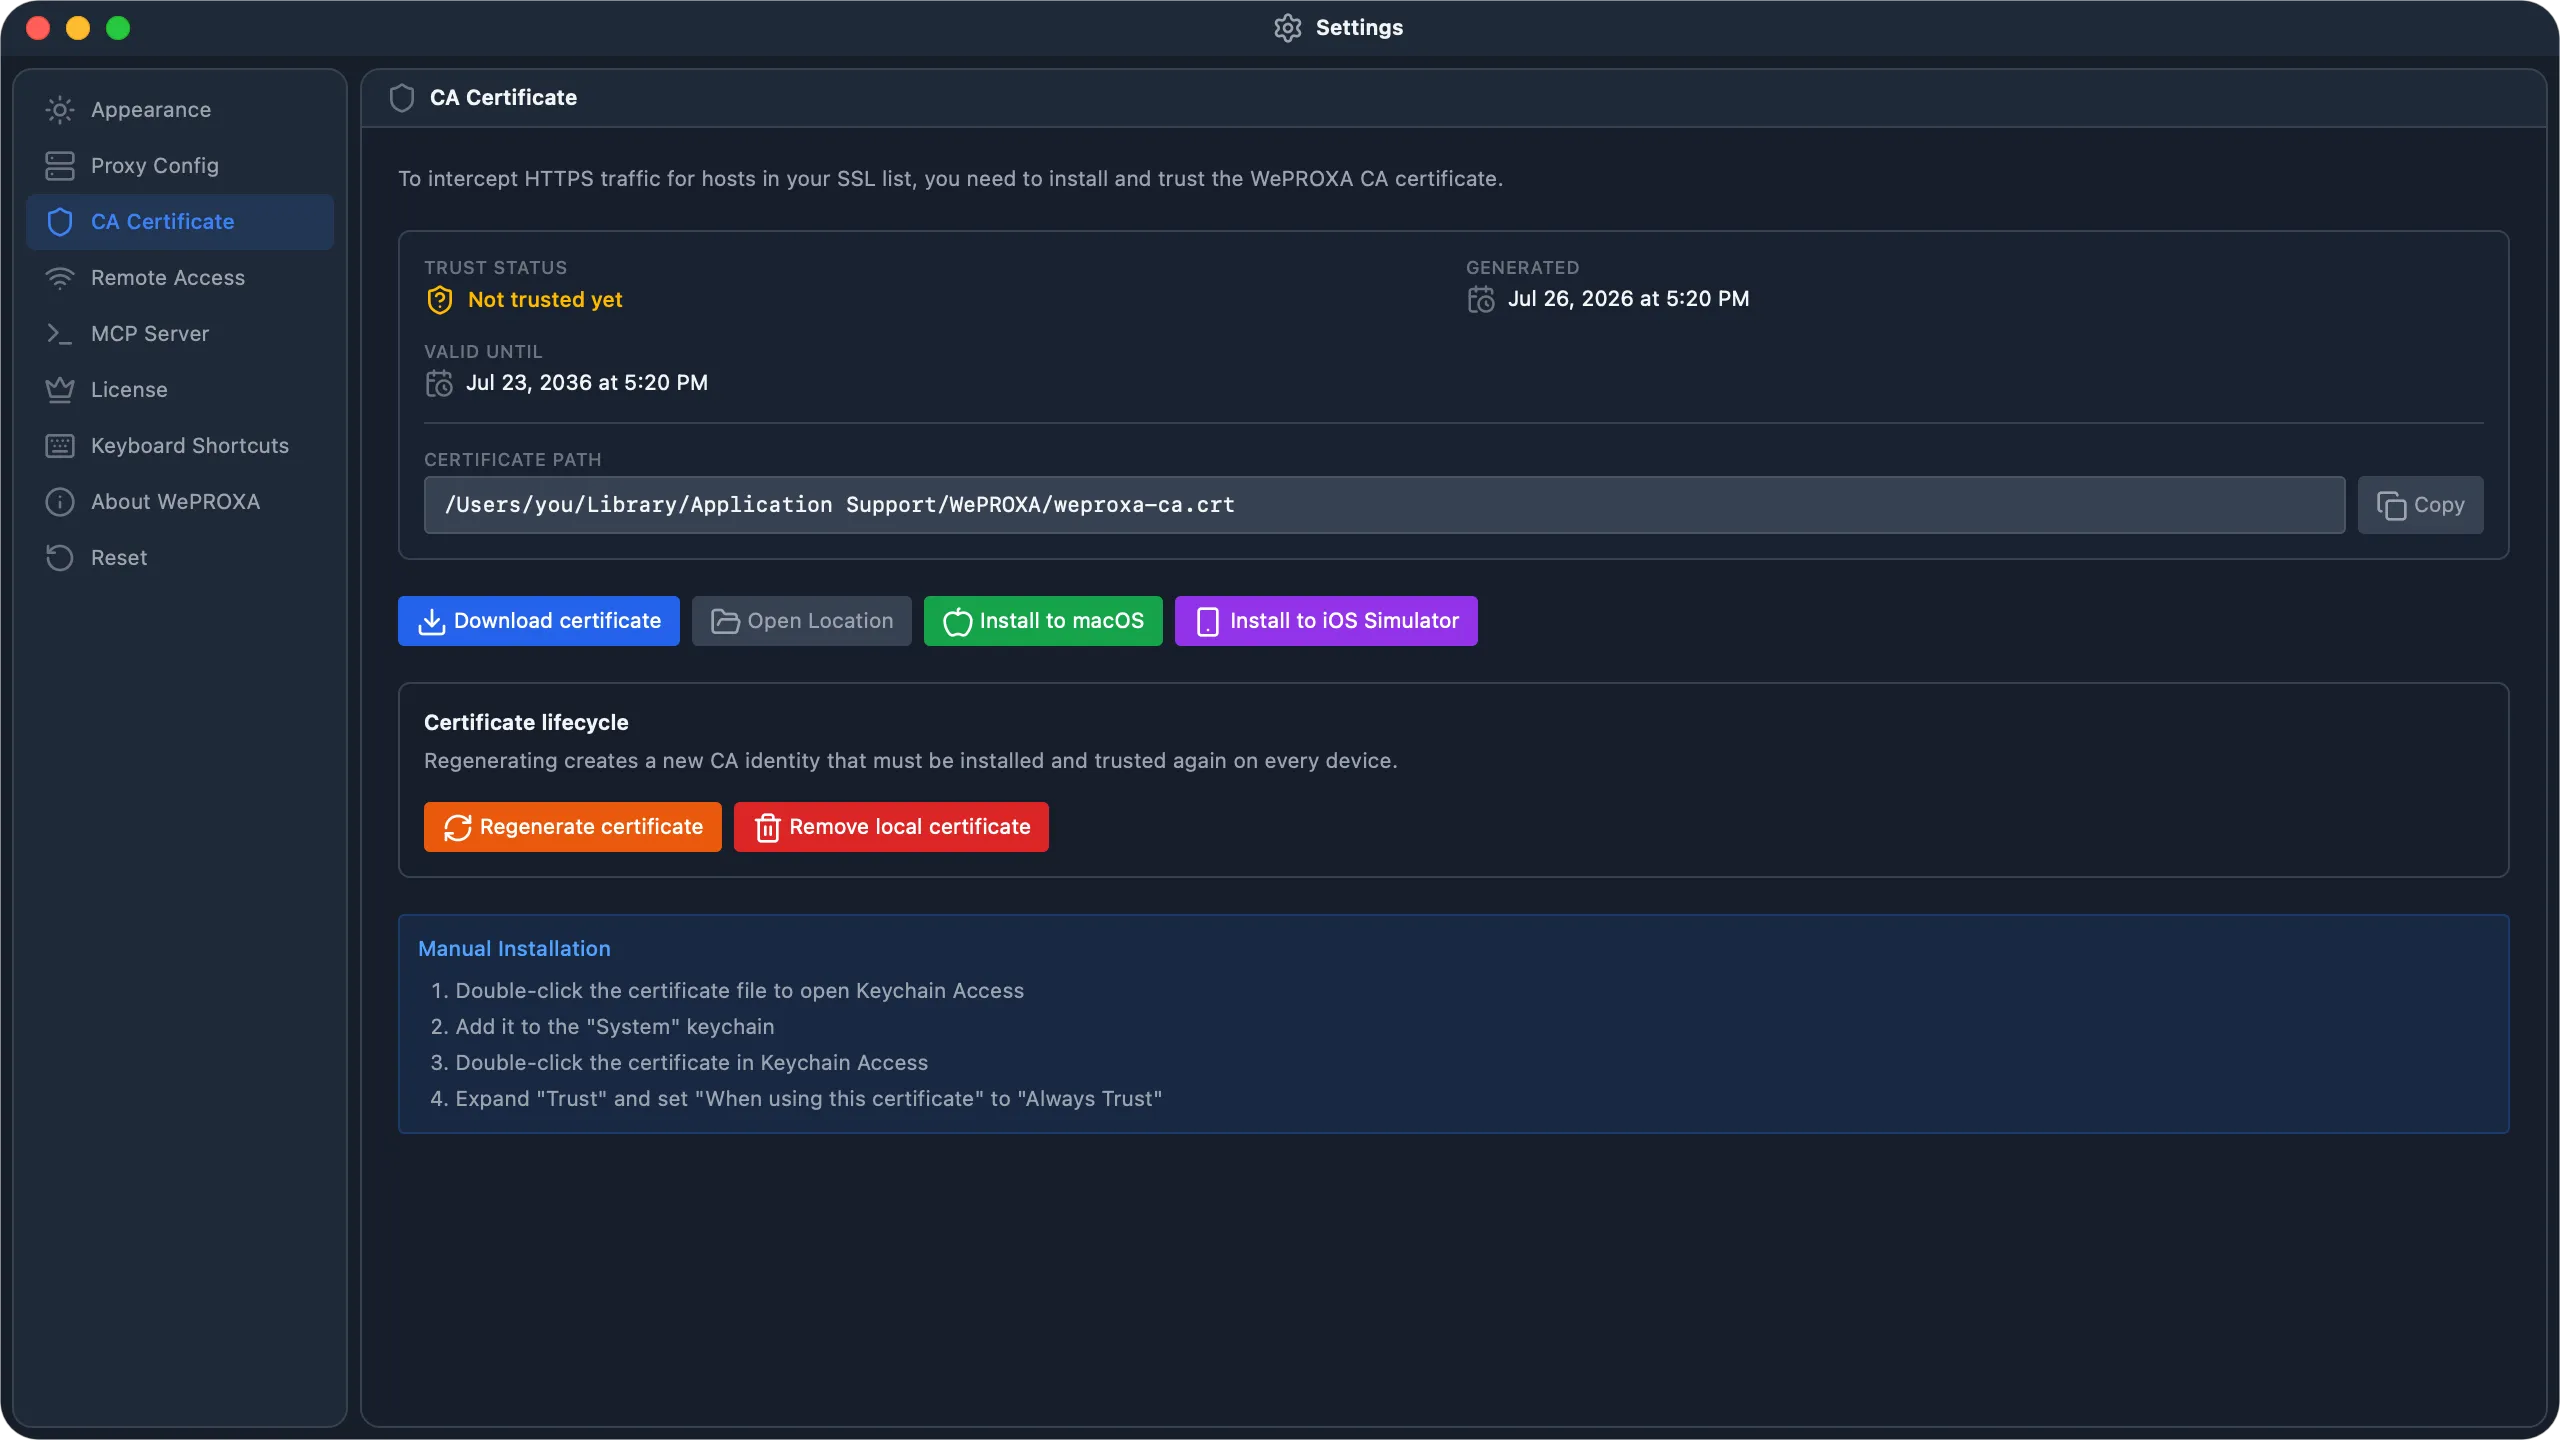
Task: Download certificate with the blue button
Action: pos(539,621)
